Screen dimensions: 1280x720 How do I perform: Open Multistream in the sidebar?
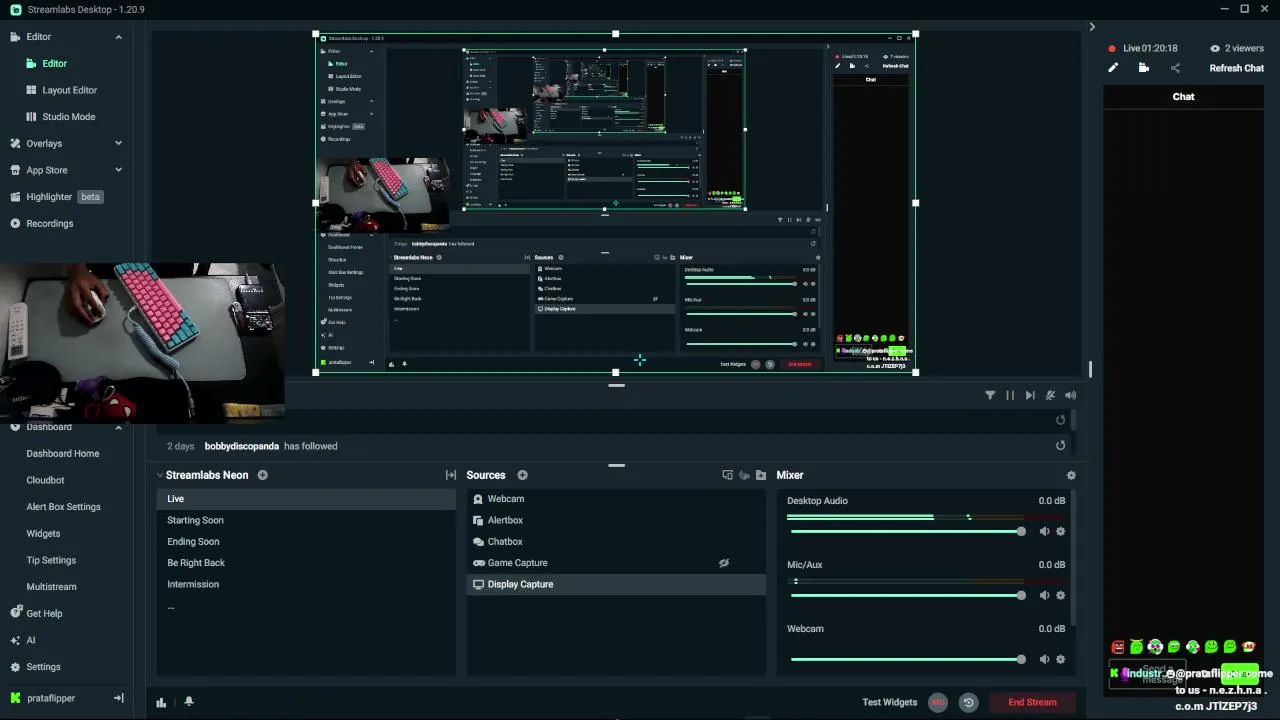51,587
